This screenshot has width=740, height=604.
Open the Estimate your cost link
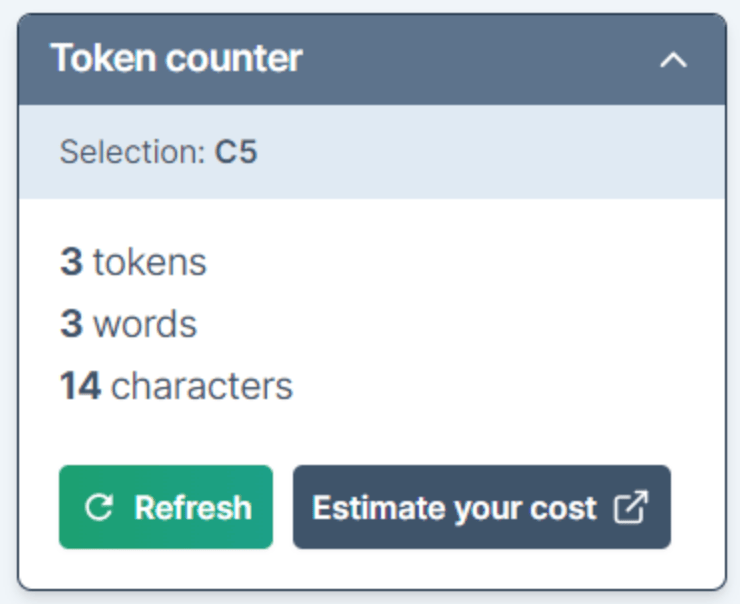pyautogui.click(x=482, y=507)
